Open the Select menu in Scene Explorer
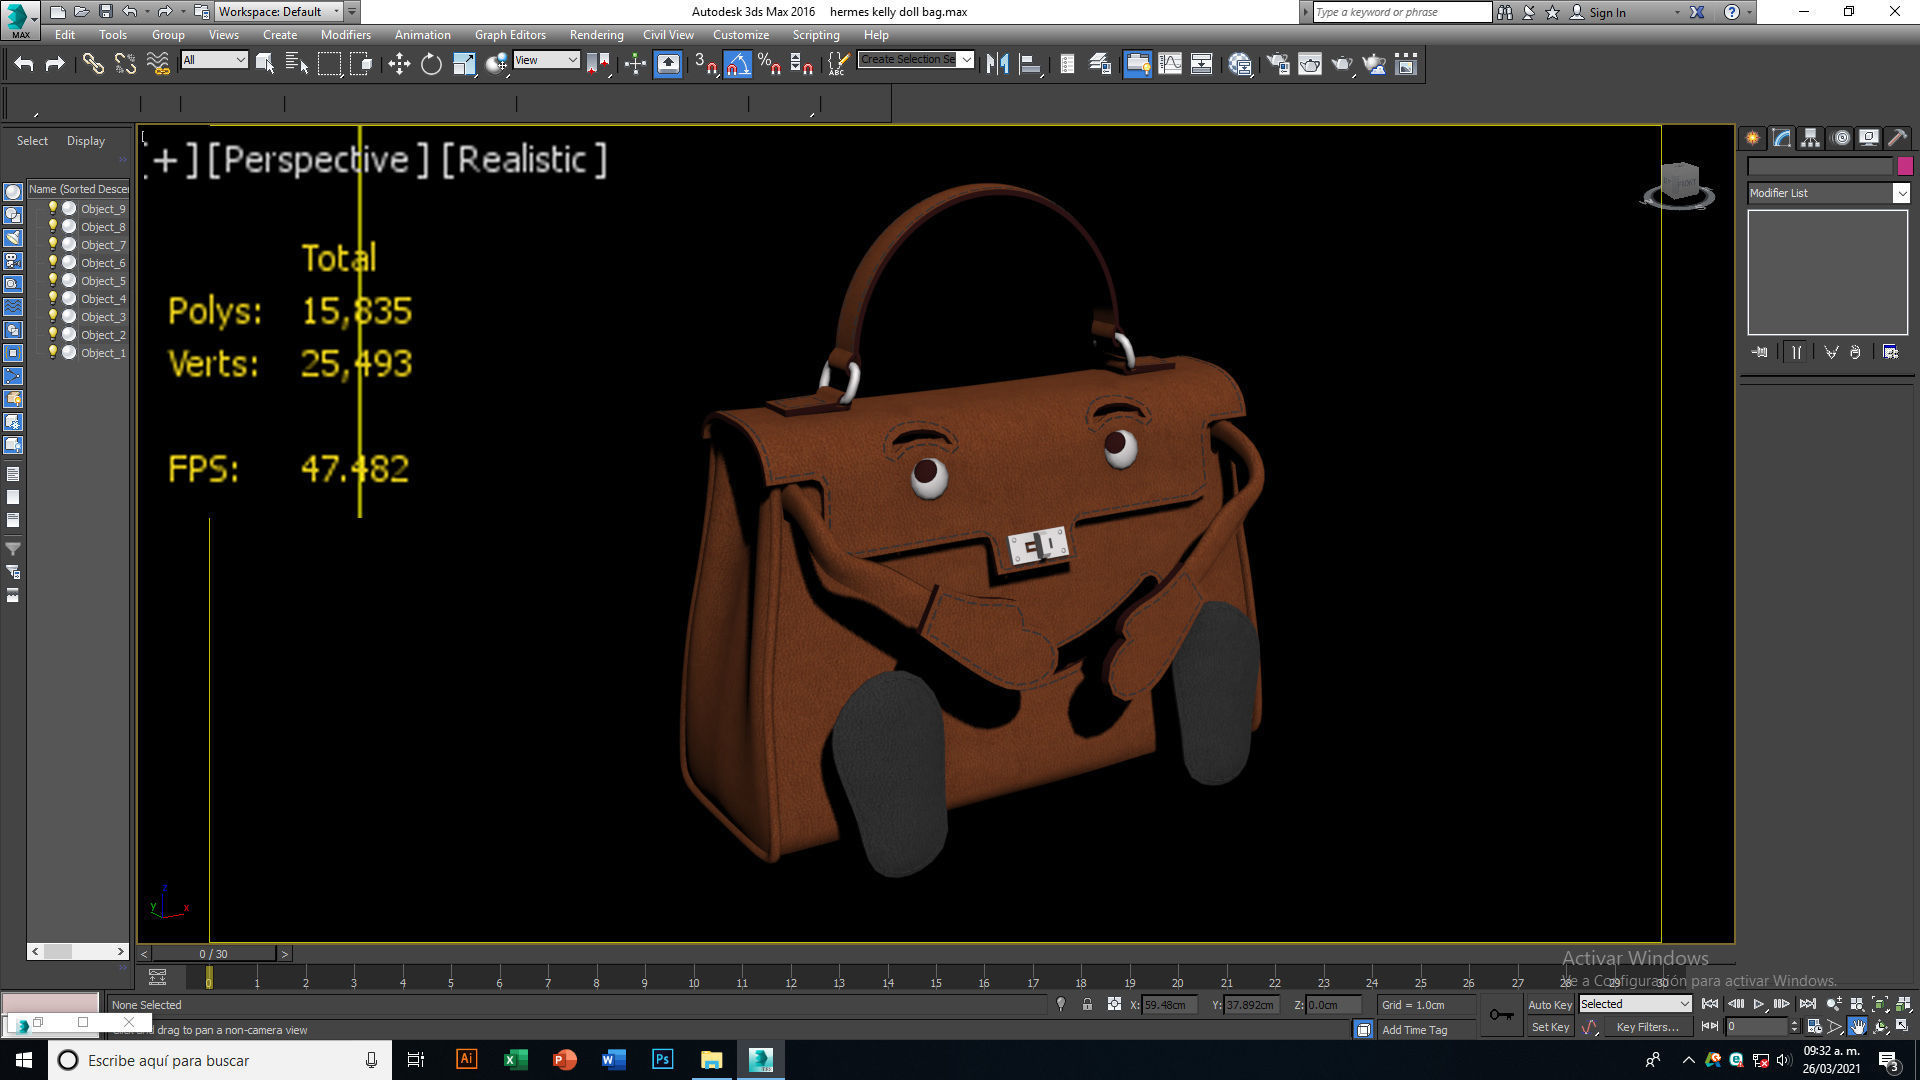This screenshot has width=1920, height=1080. click(x=32, y=141)
